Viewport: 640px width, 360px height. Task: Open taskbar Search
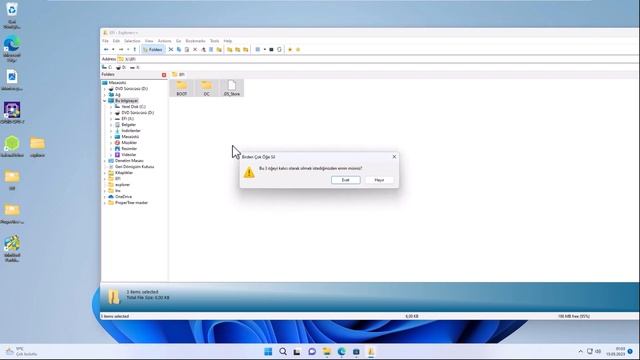point(283,351)
